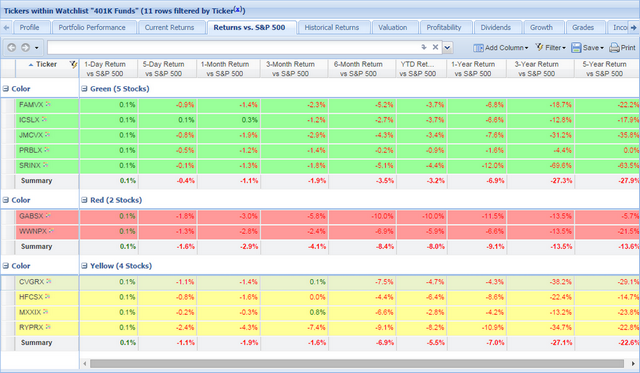Click chart icon next to FAMVX
The image size is (640, 373).
tap(48, 104)
